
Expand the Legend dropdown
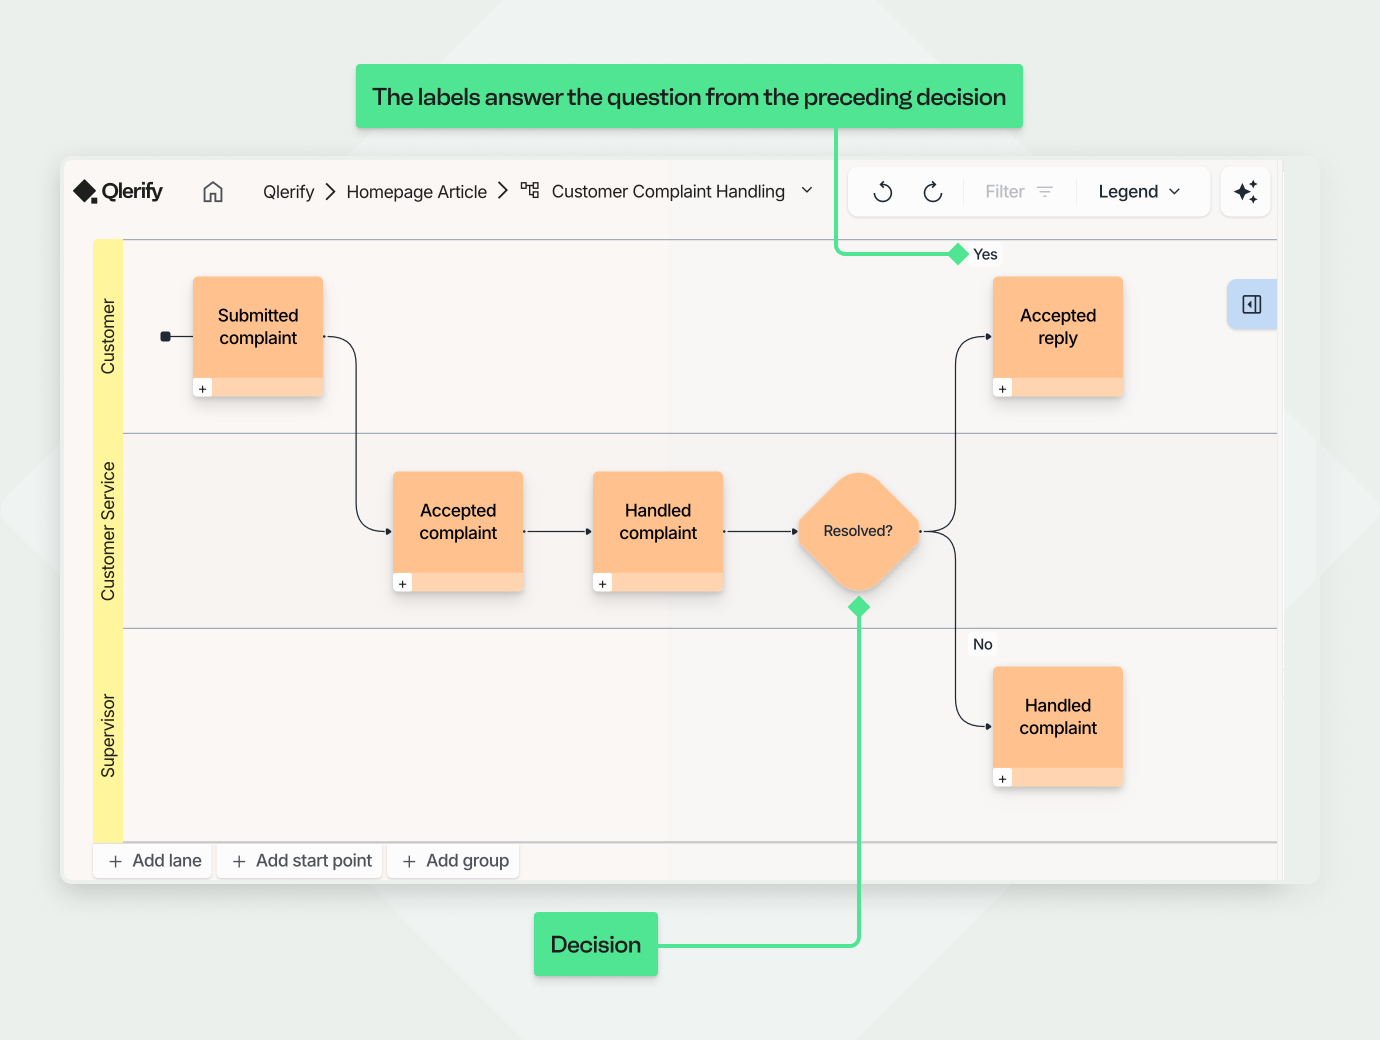1139,192
